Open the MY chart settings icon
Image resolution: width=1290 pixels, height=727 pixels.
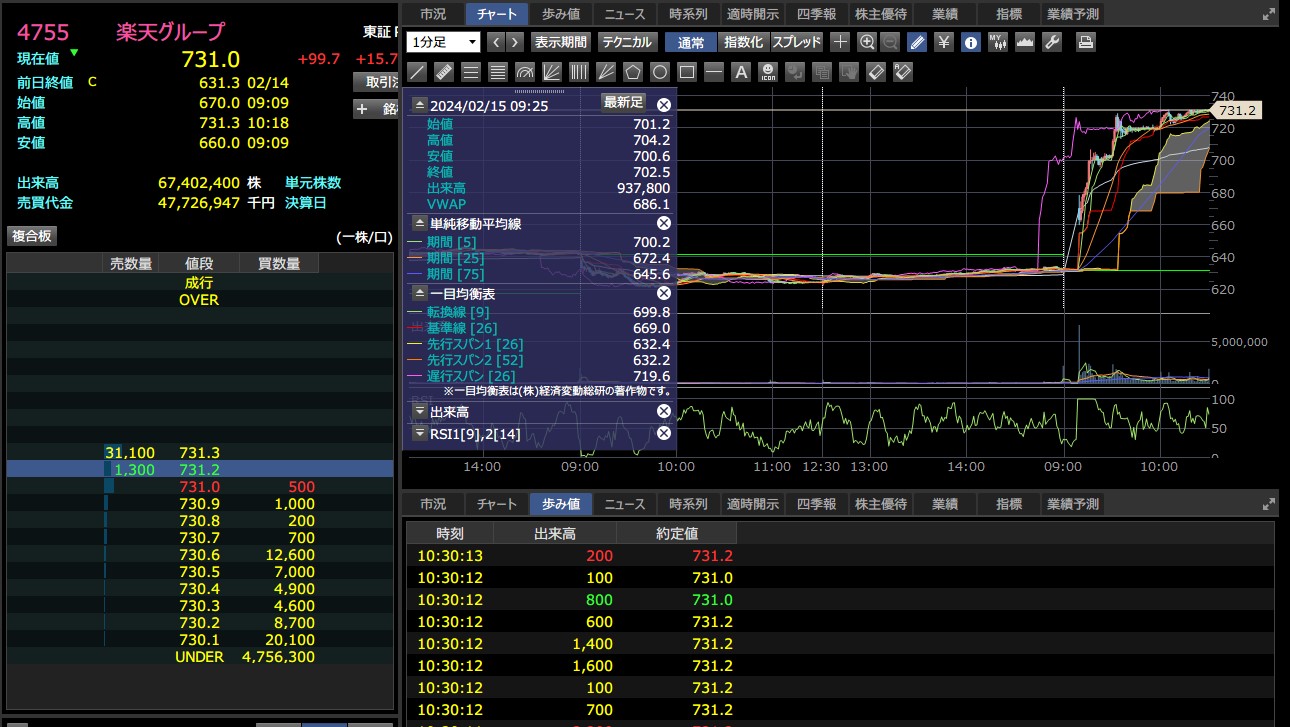(x=998, y=42)
